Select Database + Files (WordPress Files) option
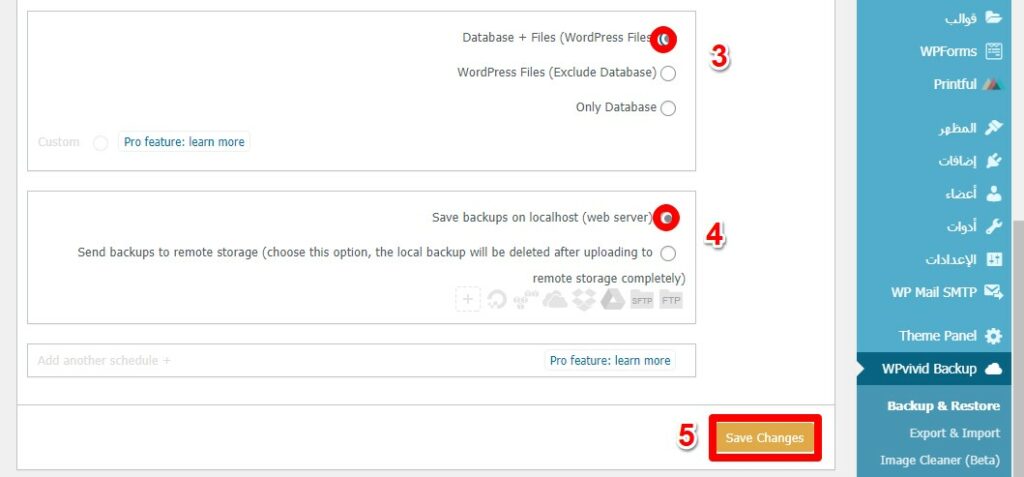 point(664,39)
